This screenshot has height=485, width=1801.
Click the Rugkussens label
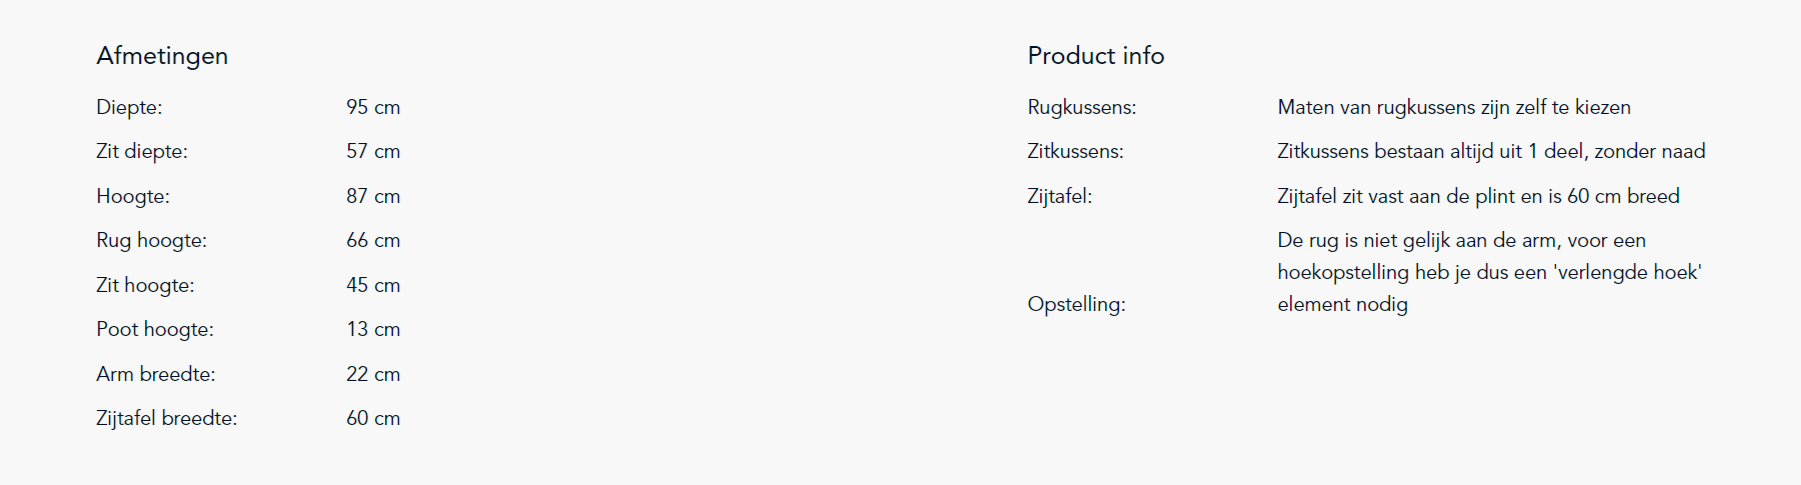coord(1082,107)
